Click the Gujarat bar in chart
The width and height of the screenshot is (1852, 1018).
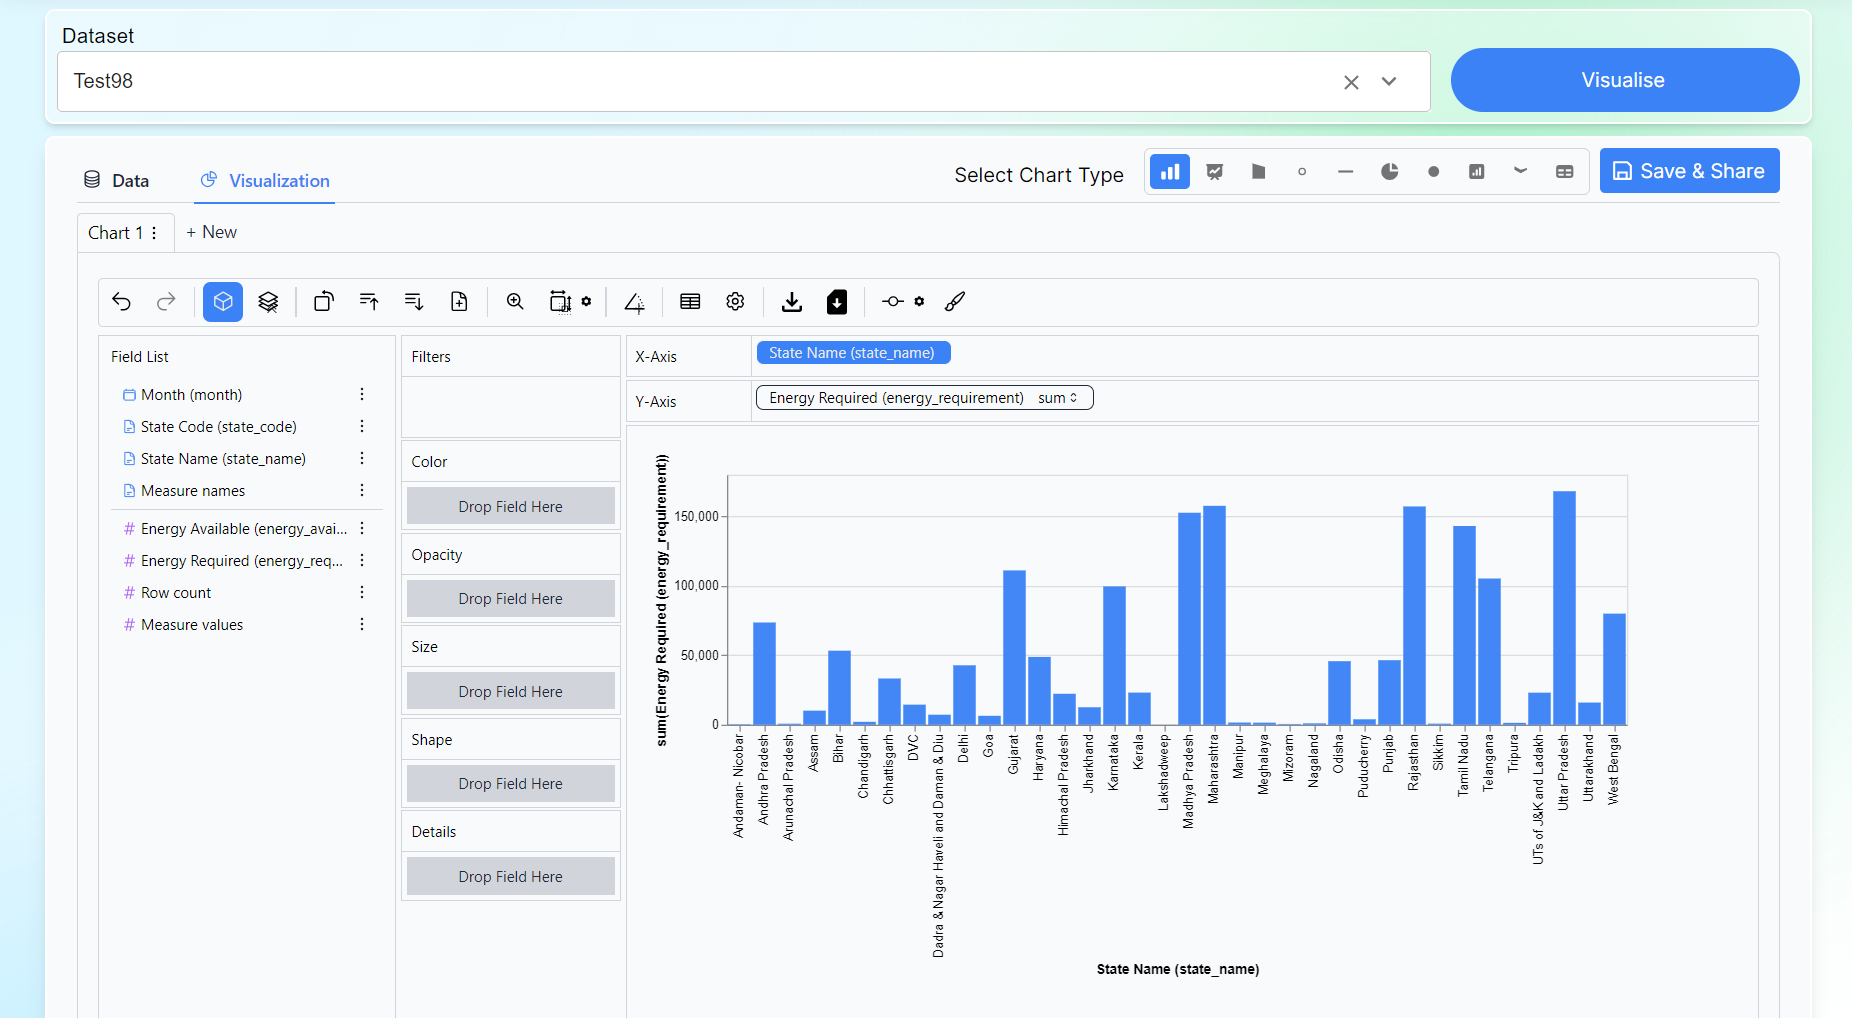tap(1014, 648)
